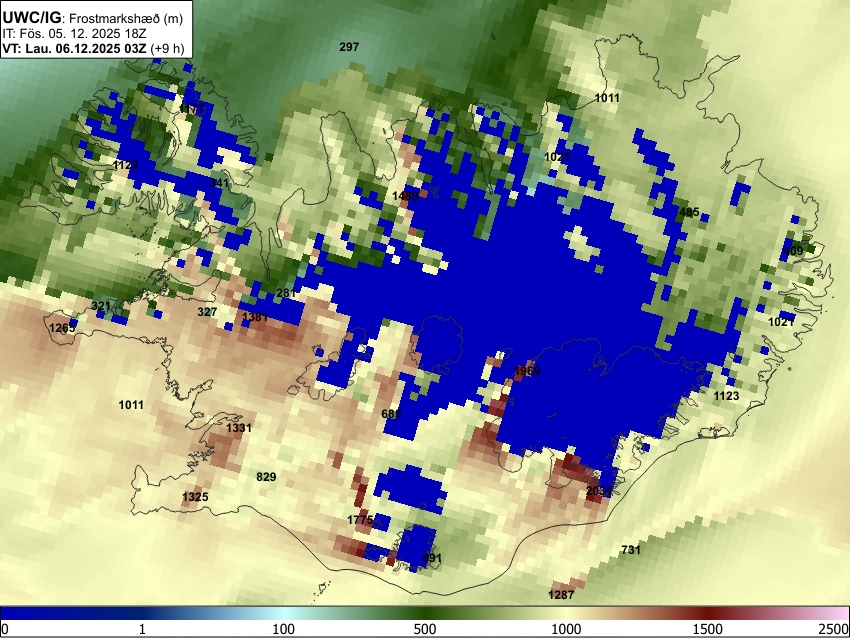This screenshot has width=850, height=638.
Task: Click the 1969 map value label
Action: (x=527, y=371)
